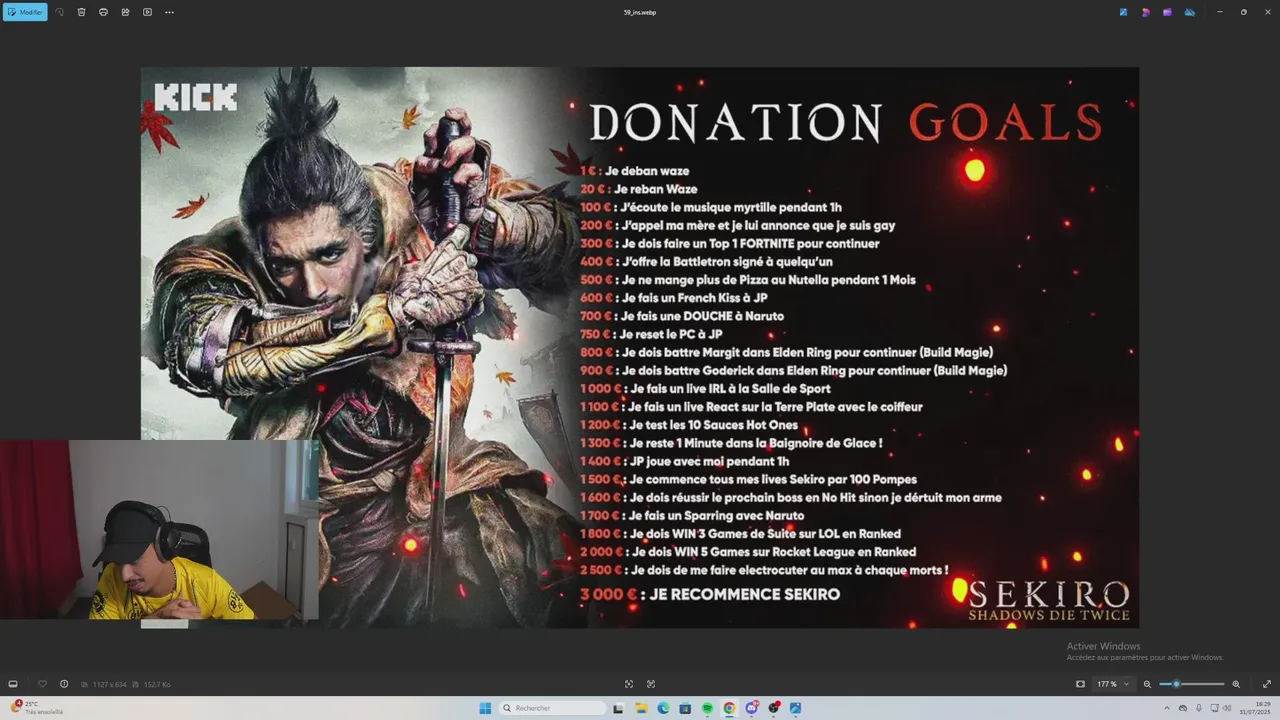Open Photos app image editor icon top right
Viewport: 1280px width, 720px height.
click(x=1123, y=12)
